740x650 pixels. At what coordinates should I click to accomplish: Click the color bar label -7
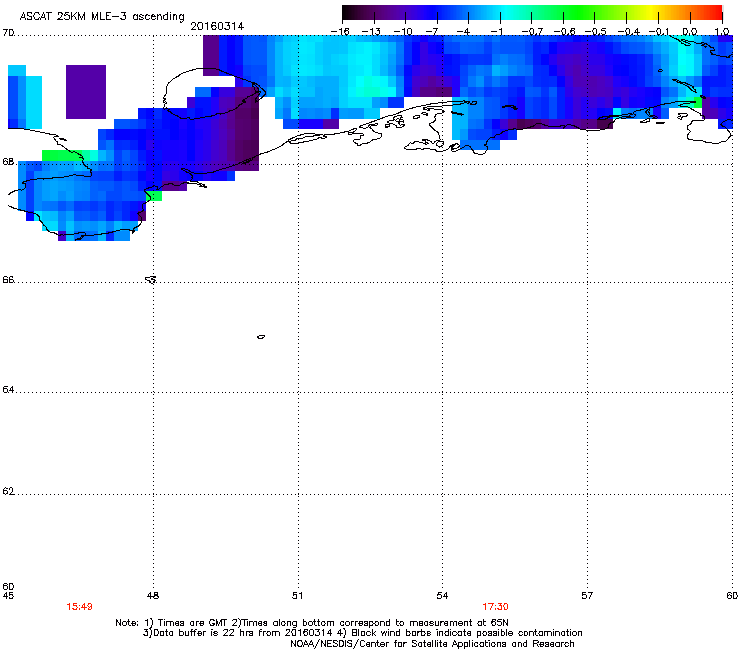[x=432, y=32]
